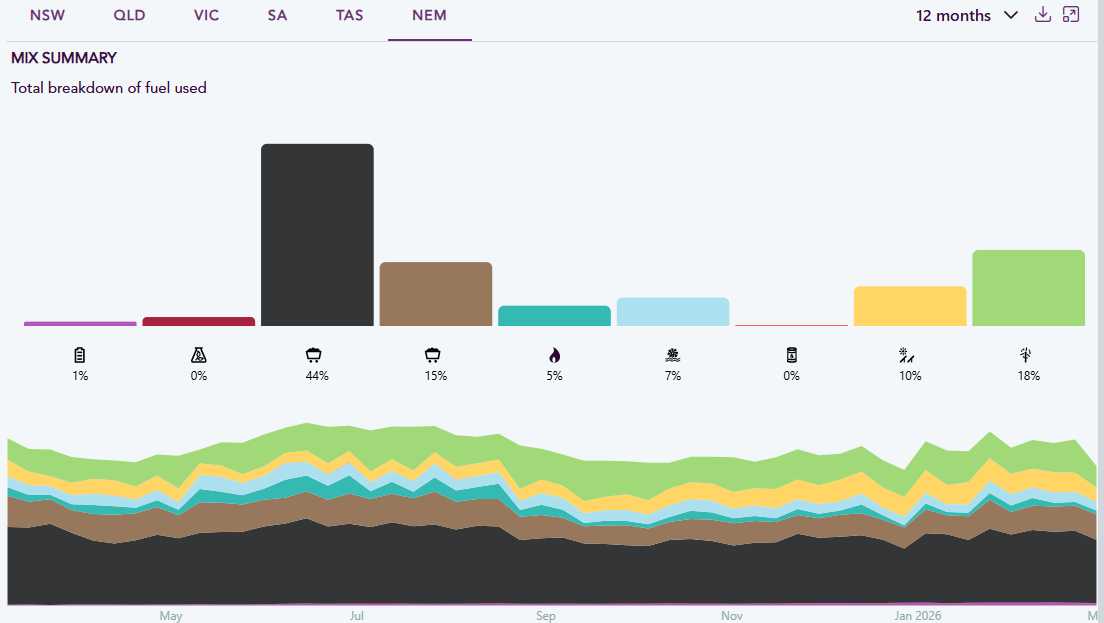Click the tall black coal bar
Screen dimensions: 1104x623
318,235
